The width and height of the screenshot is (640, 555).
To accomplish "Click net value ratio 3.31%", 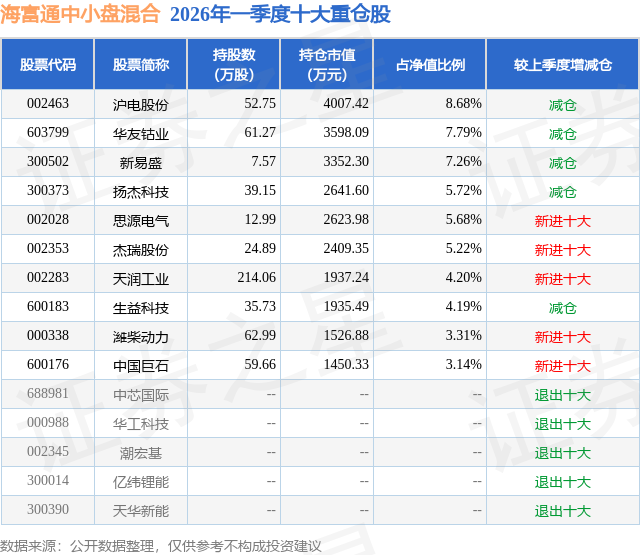I will 464,335.
